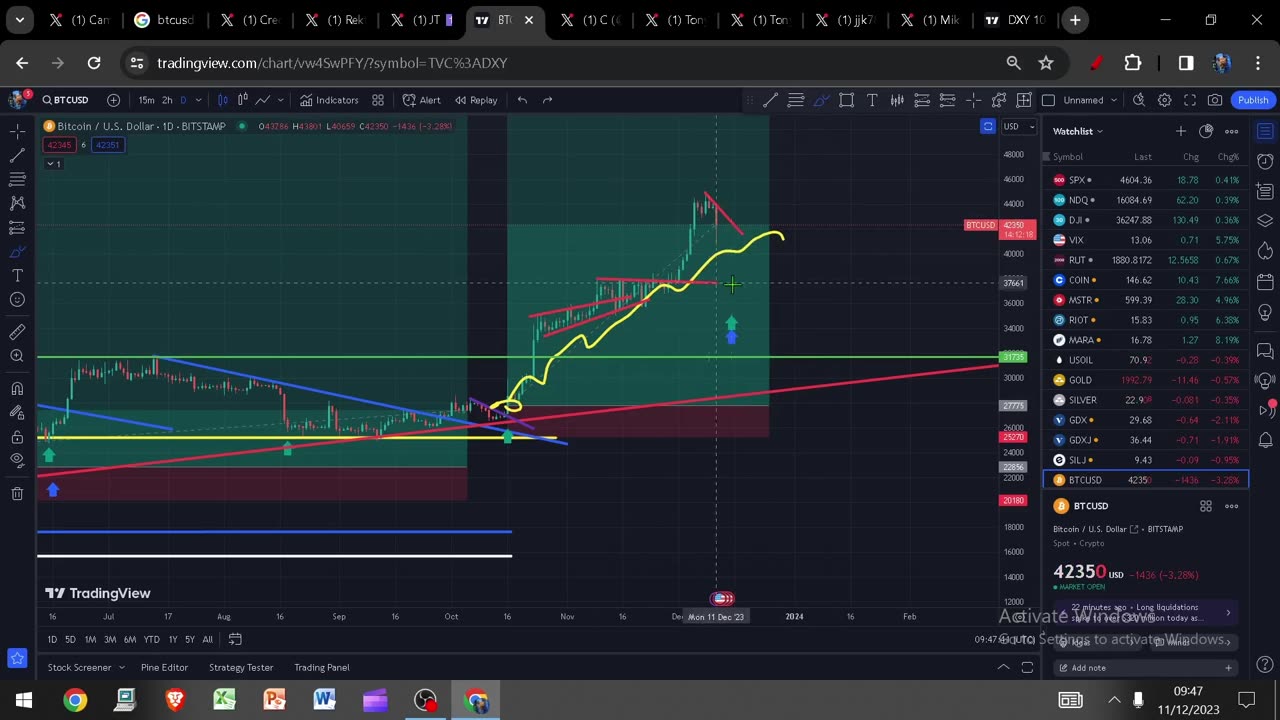Open quick search icon in top toolbar
1280x720 pixels.
coord(1139,100)
